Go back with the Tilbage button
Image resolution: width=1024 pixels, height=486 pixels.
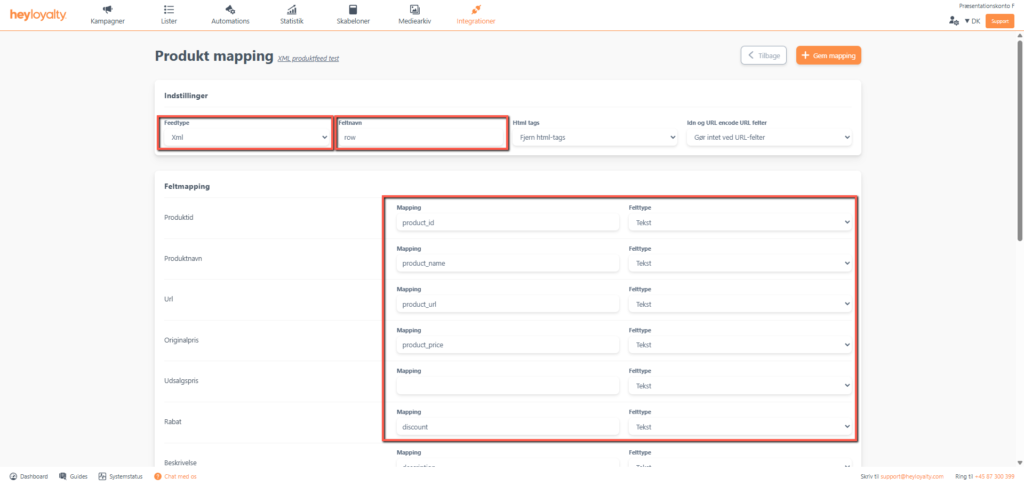763,56
